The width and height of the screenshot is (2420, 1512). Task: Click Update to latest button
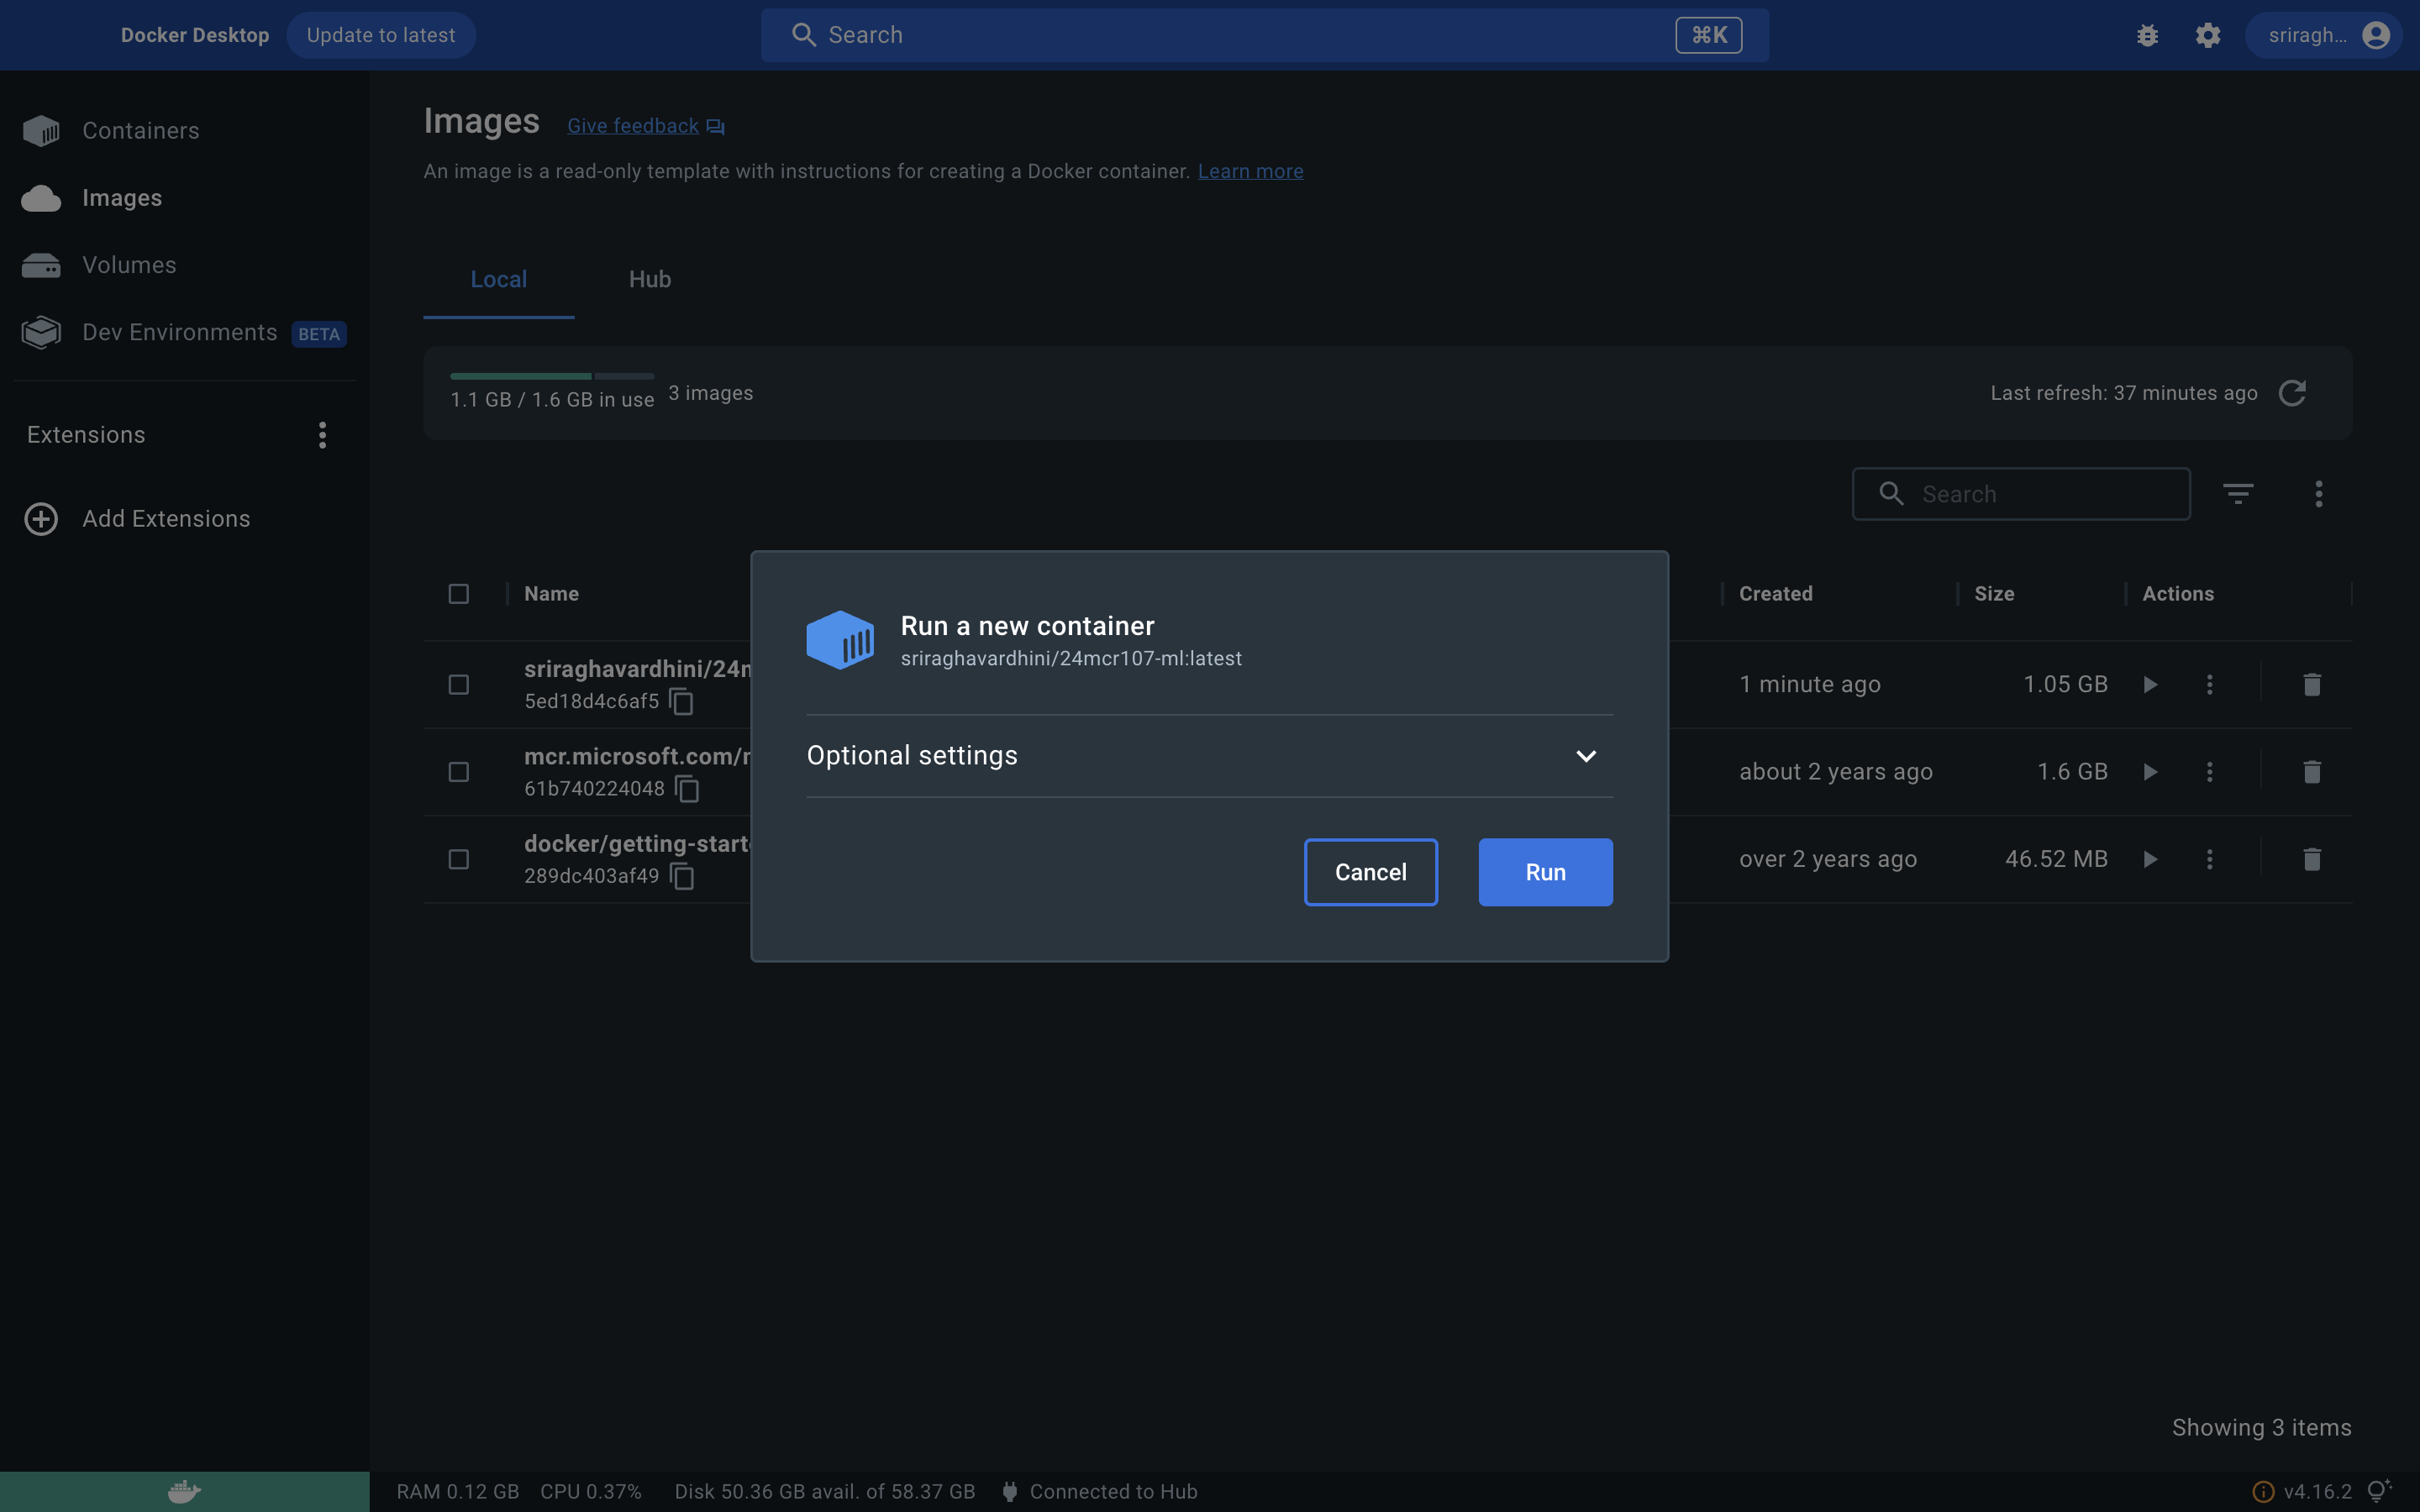pos(381,35)
